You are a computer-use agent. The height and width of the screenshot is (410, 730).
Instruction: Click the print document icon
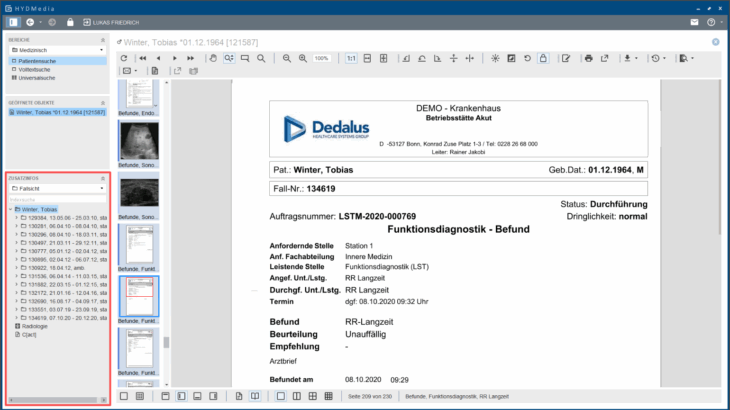pos(589,59)
